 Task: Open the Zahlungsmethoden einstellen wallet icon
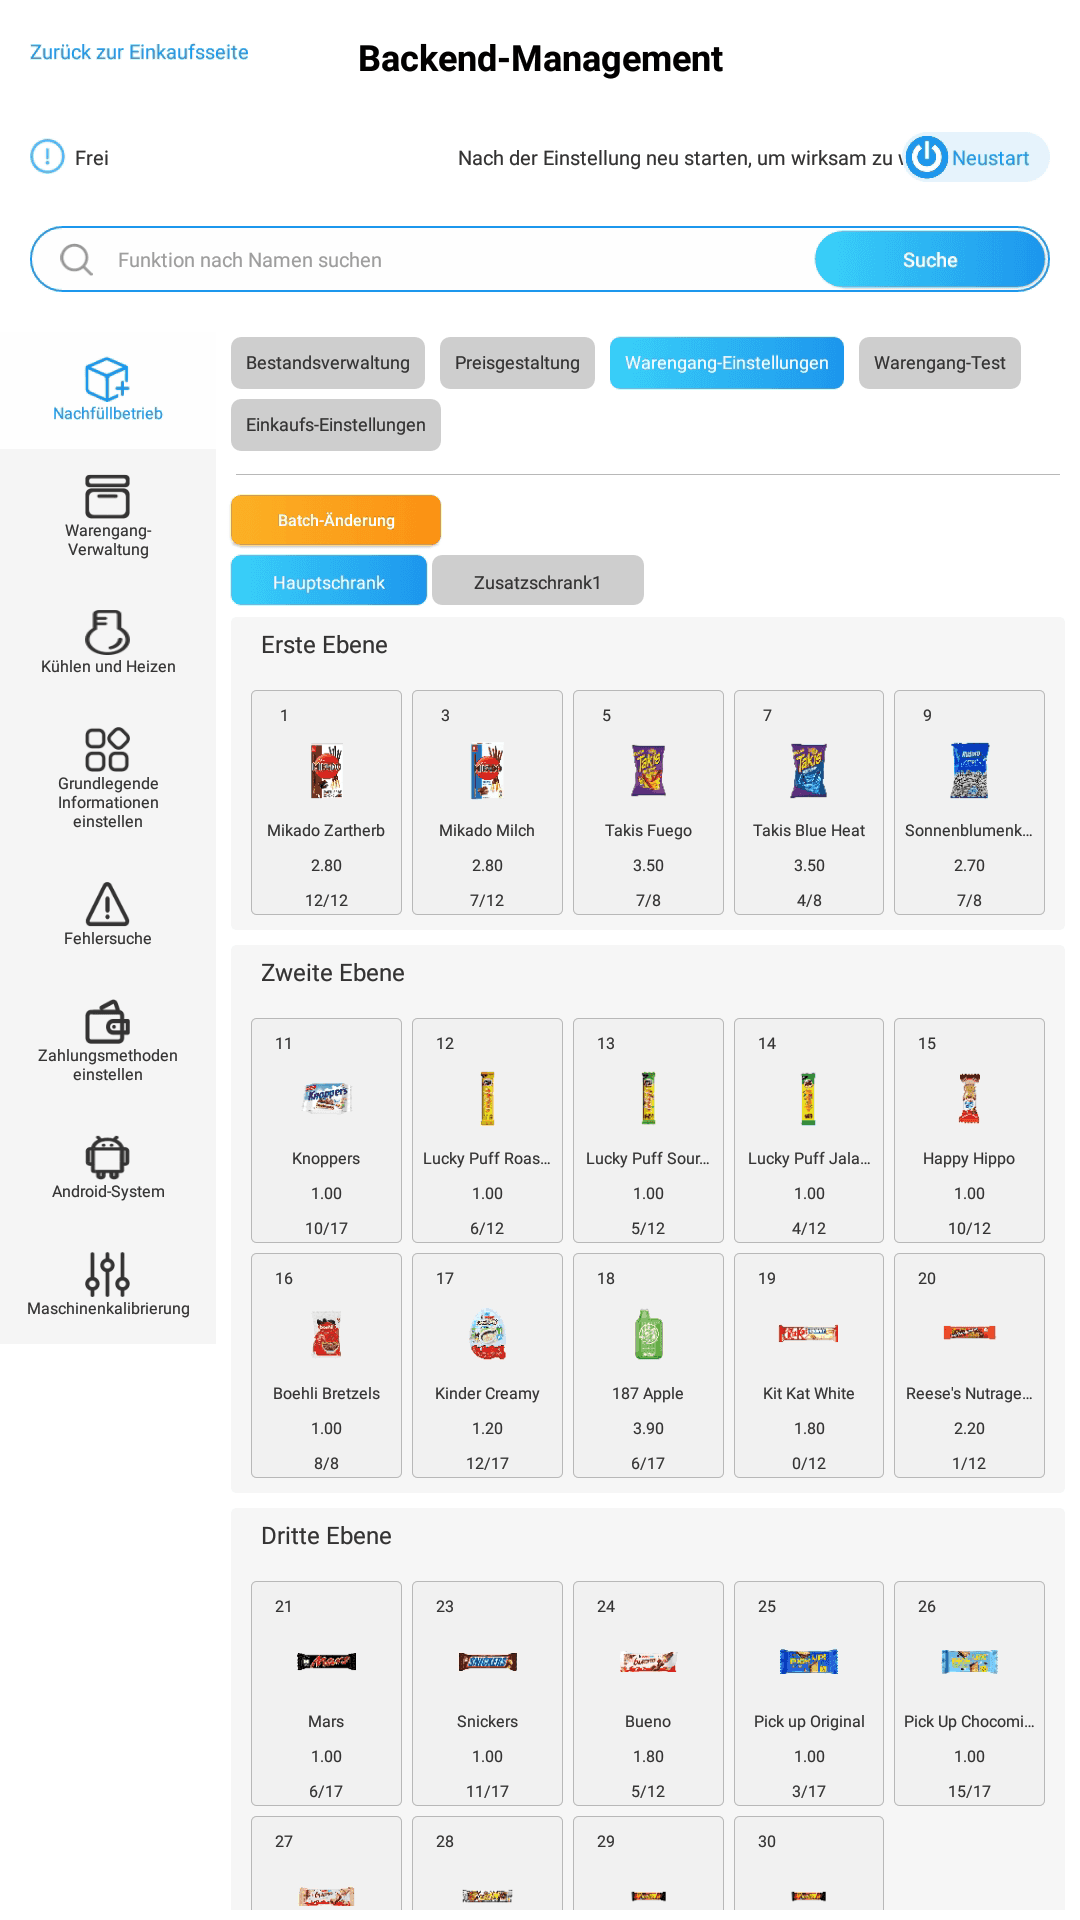click(x=107, y=1021)
